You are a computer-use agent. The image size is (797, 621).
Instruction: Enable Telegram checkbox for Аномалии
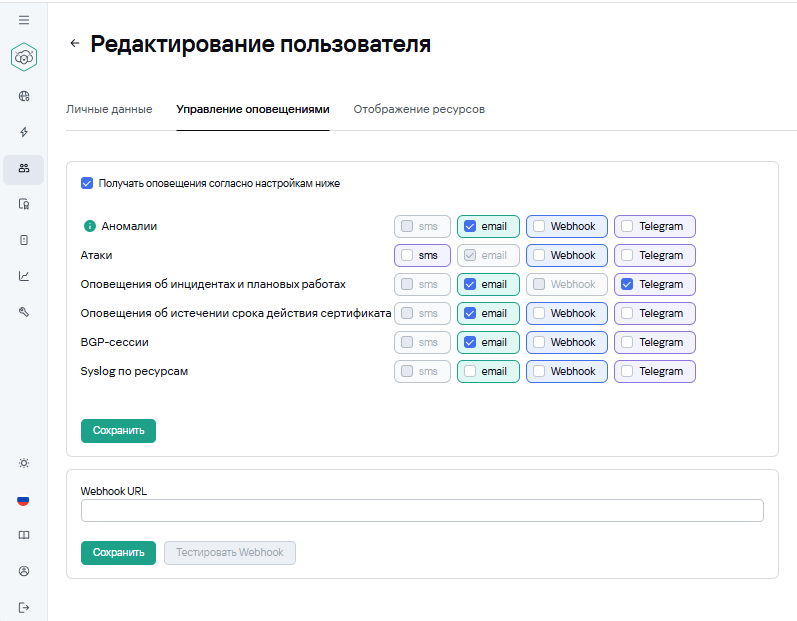[627, 227]
